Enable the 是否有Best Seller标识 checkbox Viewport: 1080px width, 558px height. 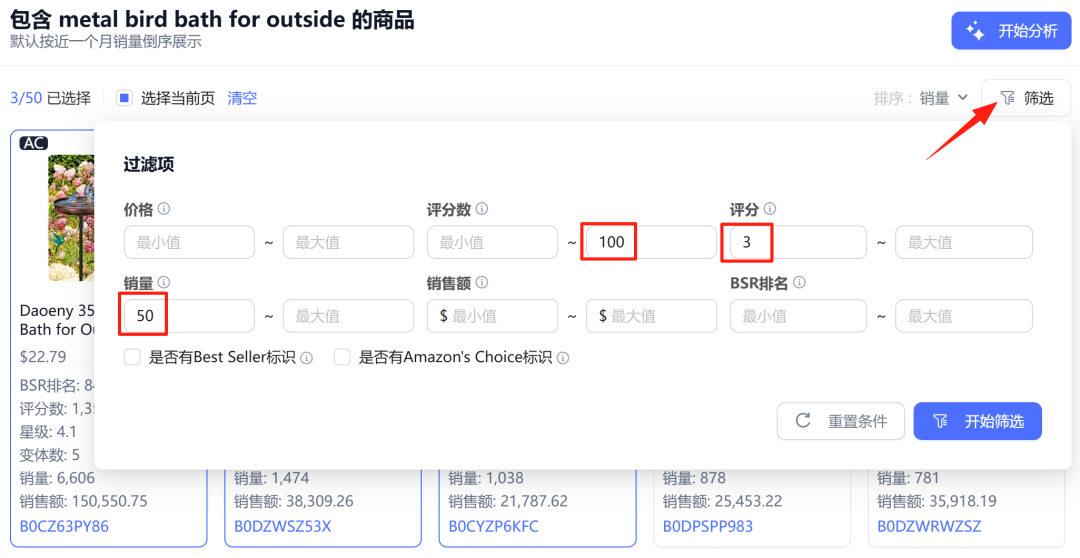[132, 358]
